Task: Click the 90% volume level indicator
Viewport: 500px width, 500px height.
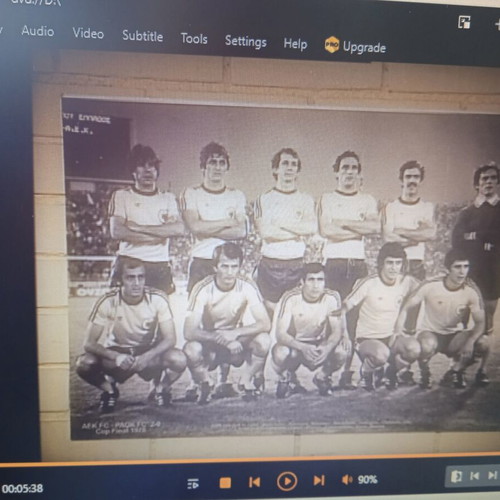Action: 367,480
